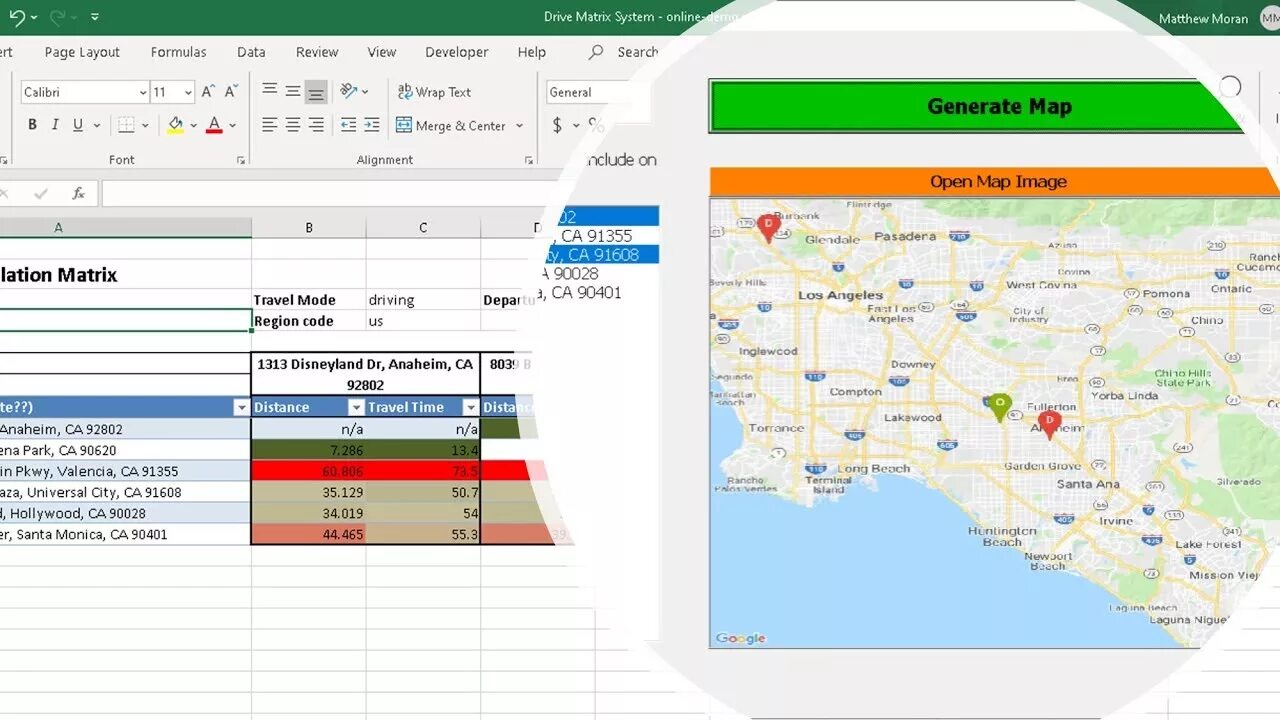Click the green Generate Map button
Screen dimensions: 1280x720
(975, 106)
